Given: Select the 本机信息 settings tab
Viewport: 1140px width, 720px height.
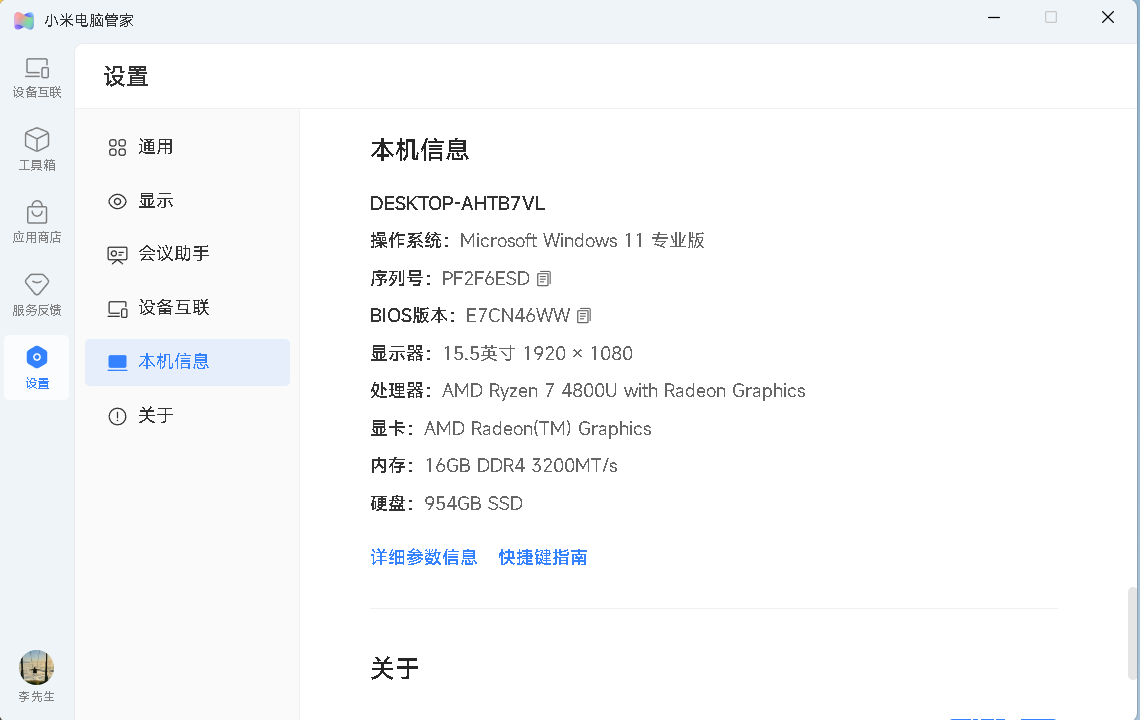Looking at the screenshot, I should click(188, 361).
